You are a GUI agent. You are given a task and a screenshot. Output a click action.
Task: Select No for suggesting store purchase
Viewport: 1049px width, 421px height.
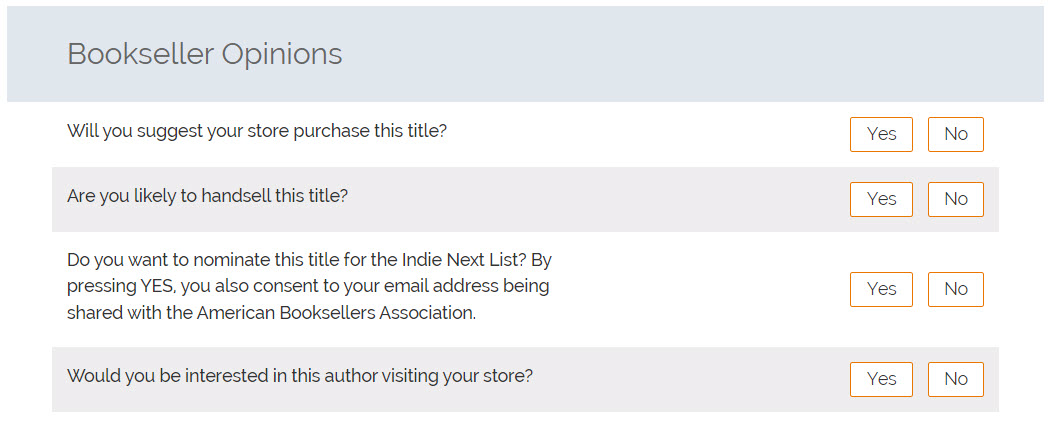click(955, 134)
